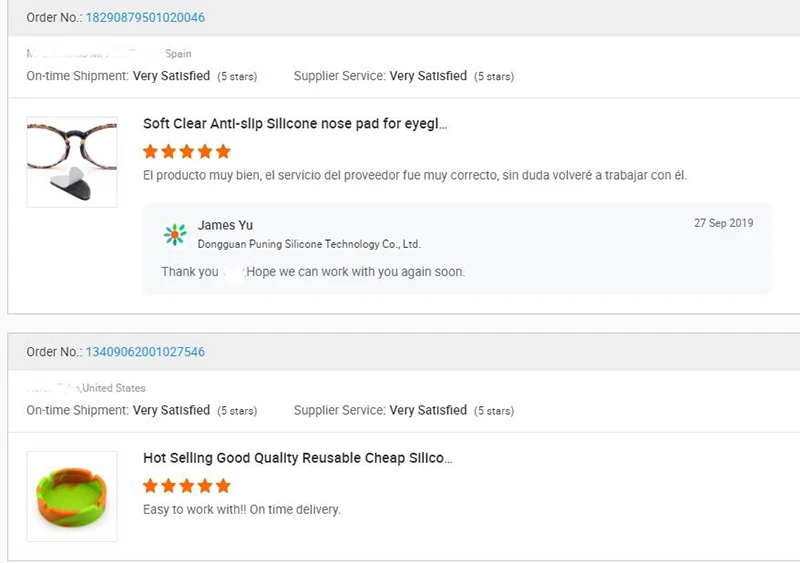This screenshot has height=563, width=800.
Task: Open the eyeglasses nose pad product thumbnail
Action: tap(72, 162)
